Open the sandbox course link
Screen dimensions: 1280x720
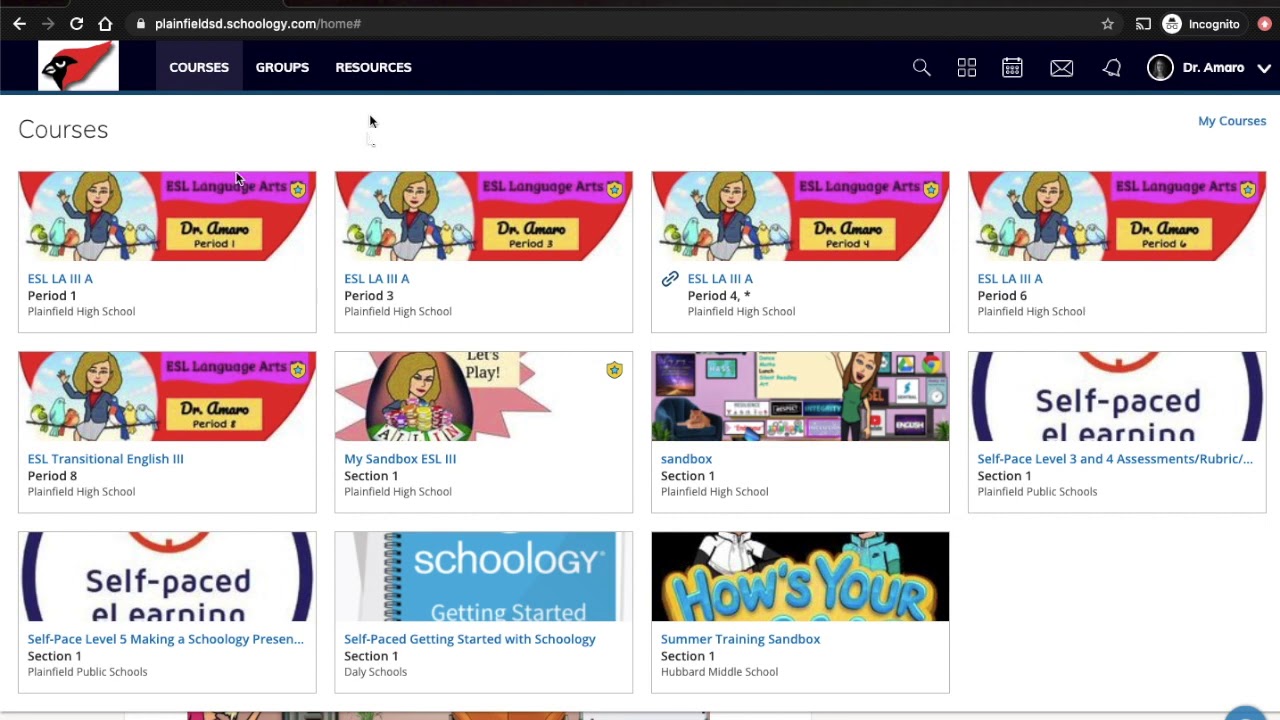686,459
